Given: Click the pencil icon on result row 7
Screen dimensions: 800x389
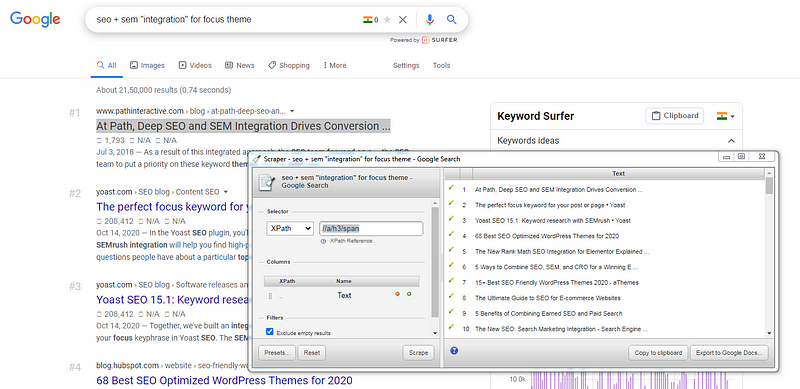Looking at the screenshot, I should (451, 281).
